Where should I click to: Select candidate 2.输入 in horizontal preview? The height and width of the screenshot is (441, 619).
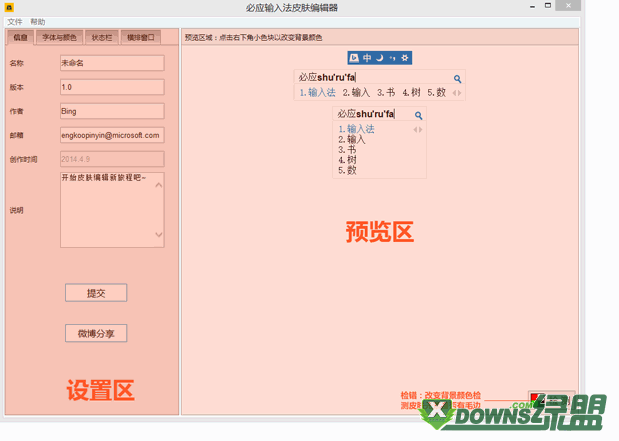coord(356,93)
